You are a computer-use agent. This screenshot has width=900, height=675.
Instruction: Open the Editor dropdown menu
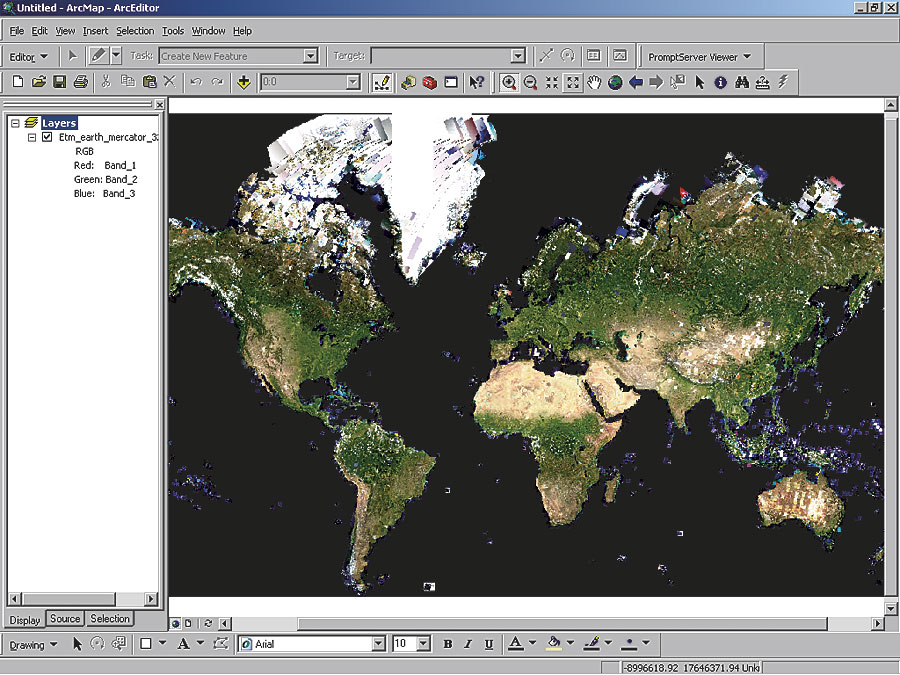coord(28,56)
